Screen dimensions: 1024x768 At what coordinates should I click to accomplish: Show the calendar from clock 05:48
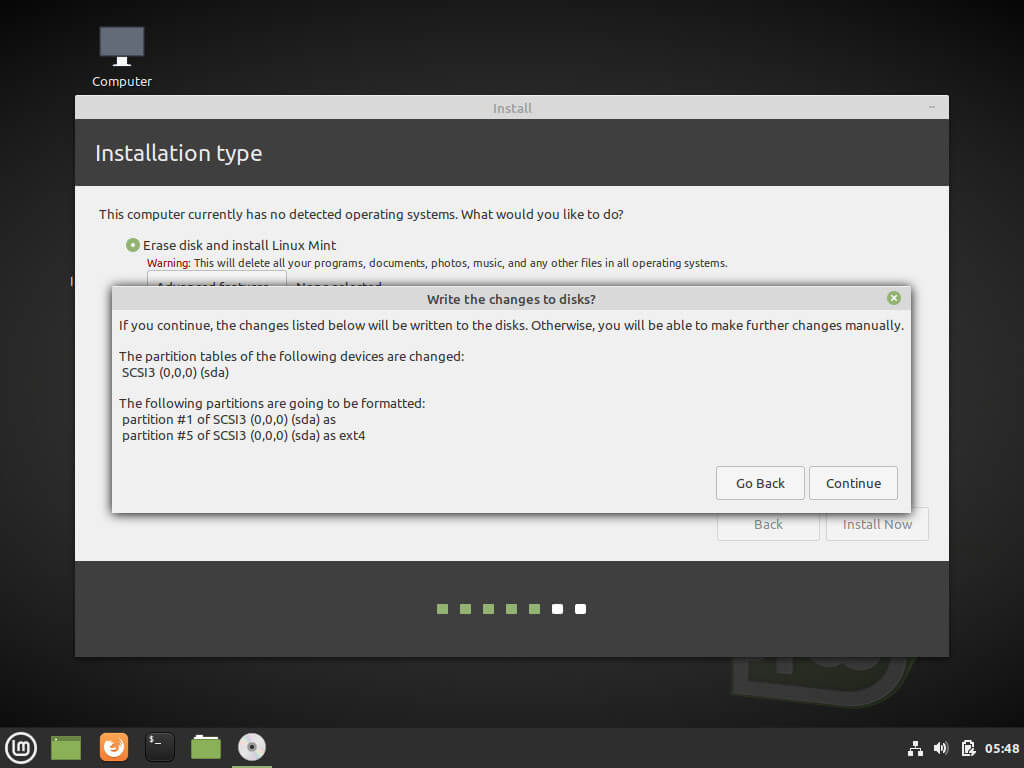pyautogui.click(x=1002, y=748)
